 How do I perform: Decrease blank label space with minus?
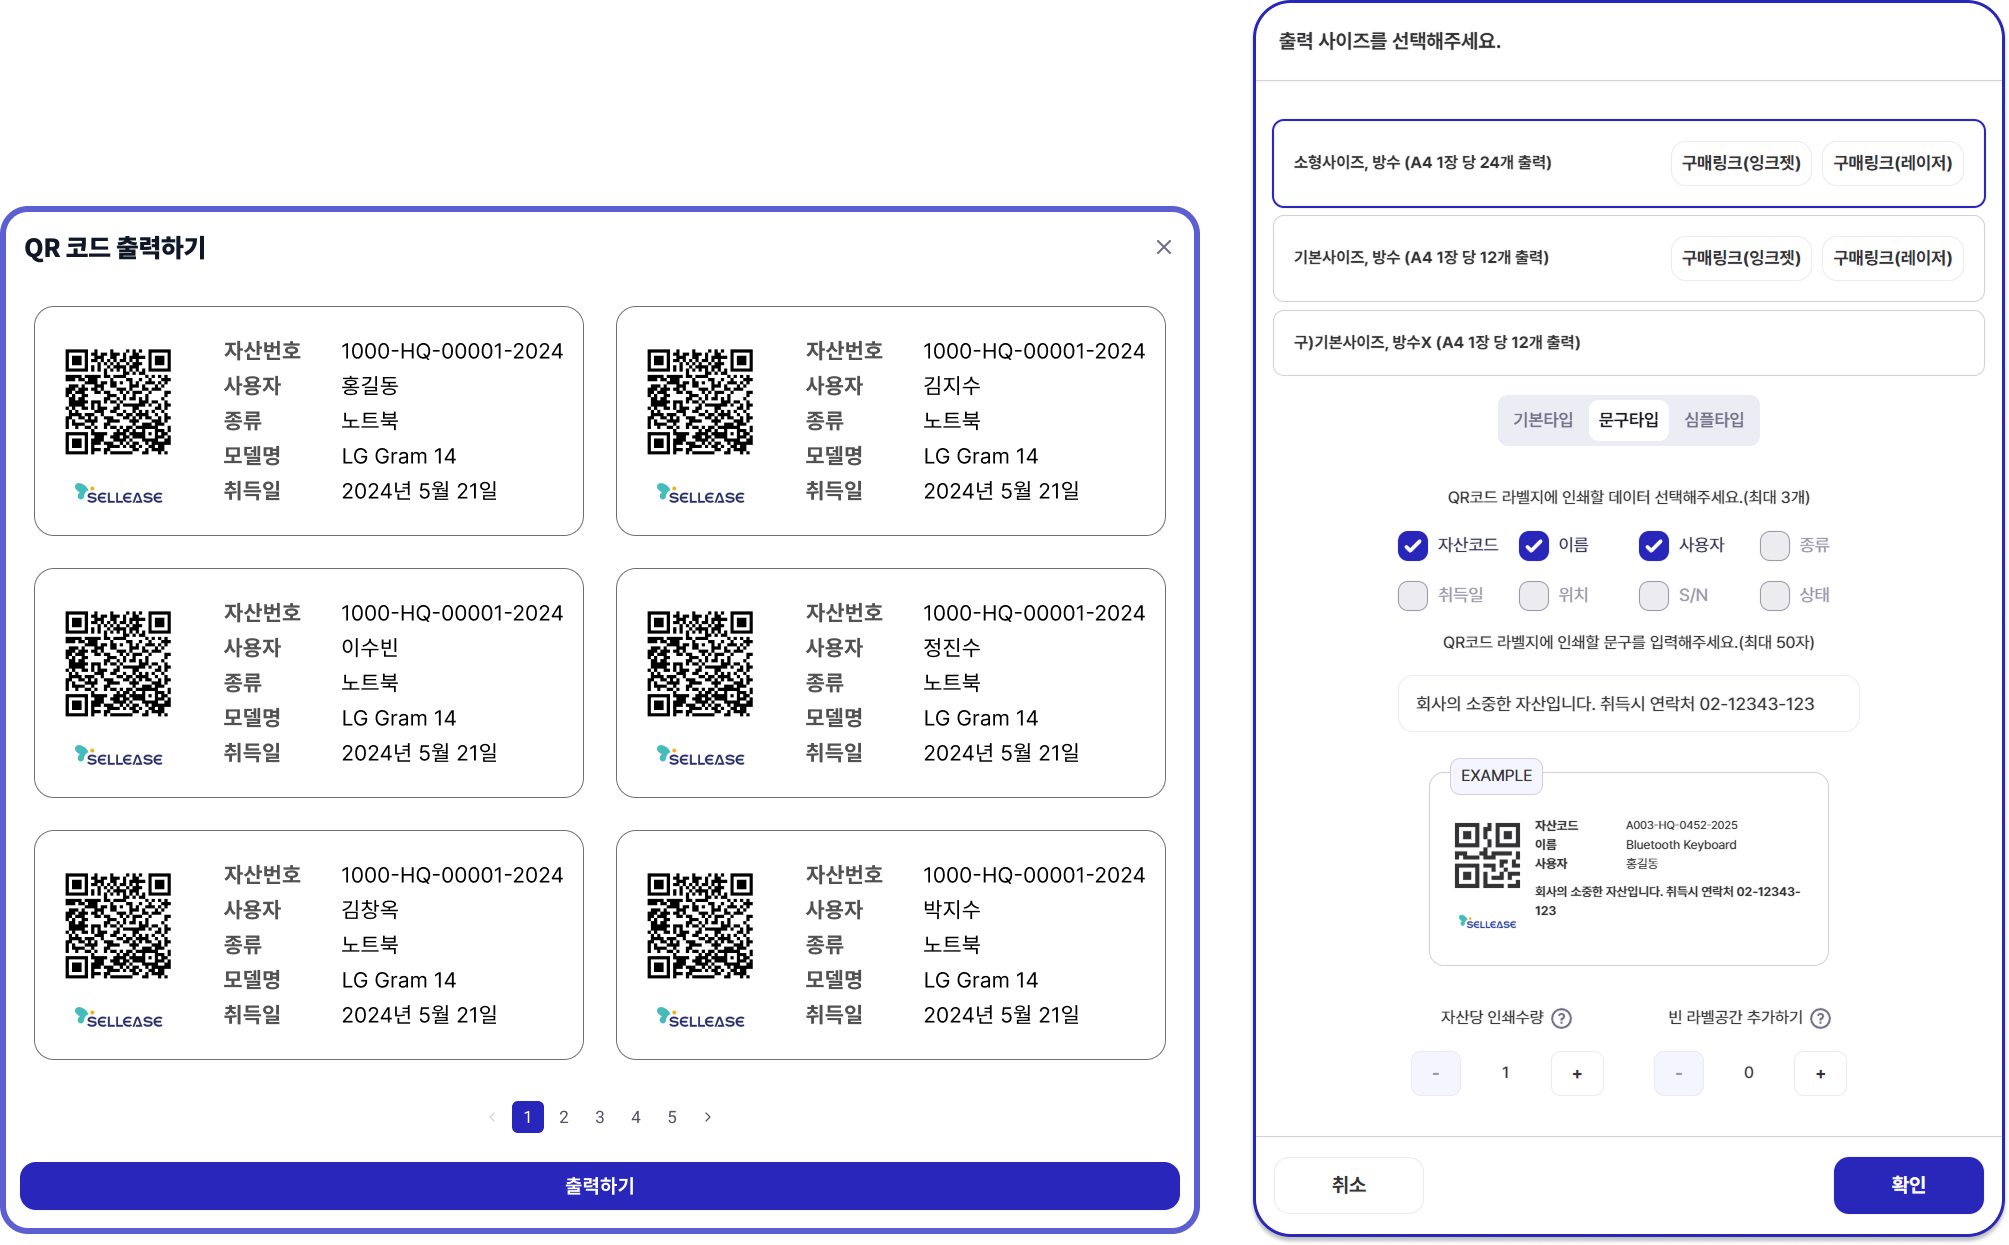(x=1678, y=1073)
